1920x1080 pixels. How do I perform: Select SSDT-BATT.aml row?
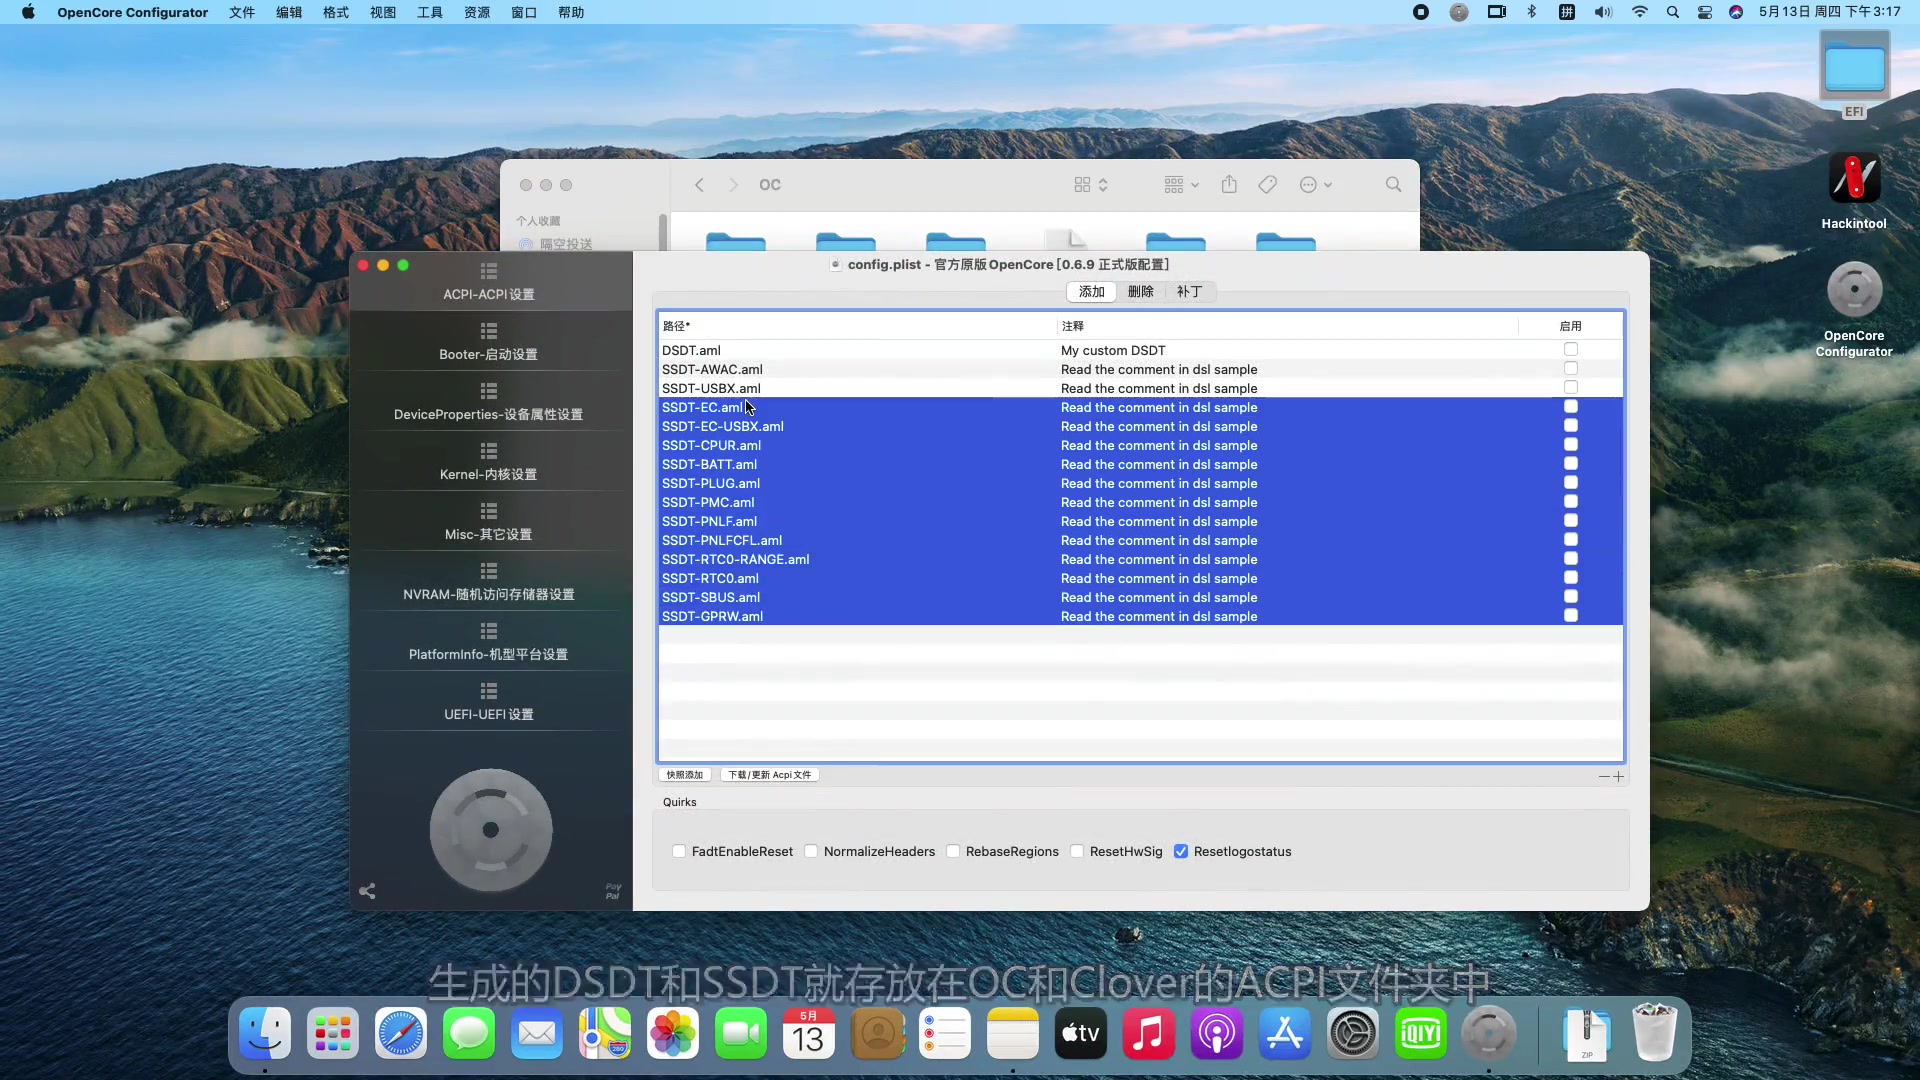pyautogui.click(x=1140, y=464)
